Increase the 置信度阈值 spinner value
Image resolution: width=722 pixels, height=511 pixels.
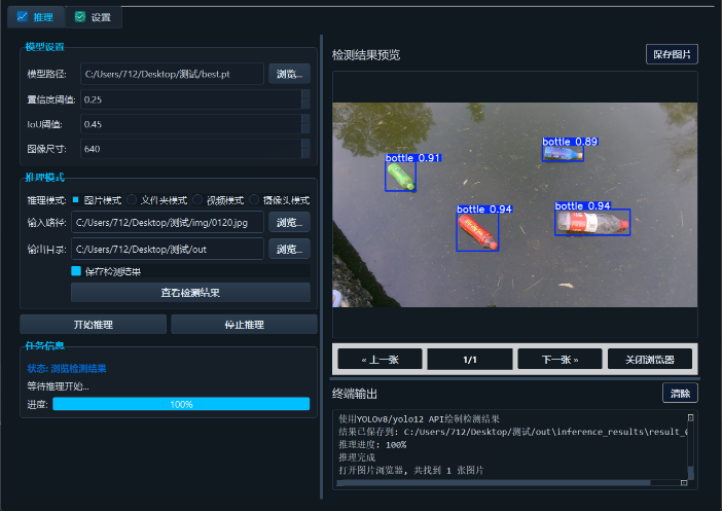point(305,94)
